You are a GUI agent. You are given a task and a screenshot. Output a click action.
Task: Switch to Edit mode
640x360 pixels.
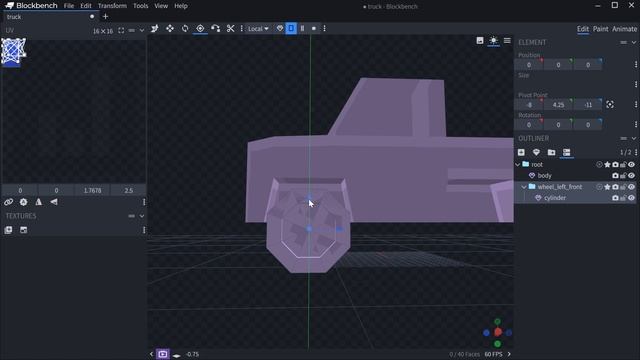coord(583,29)
